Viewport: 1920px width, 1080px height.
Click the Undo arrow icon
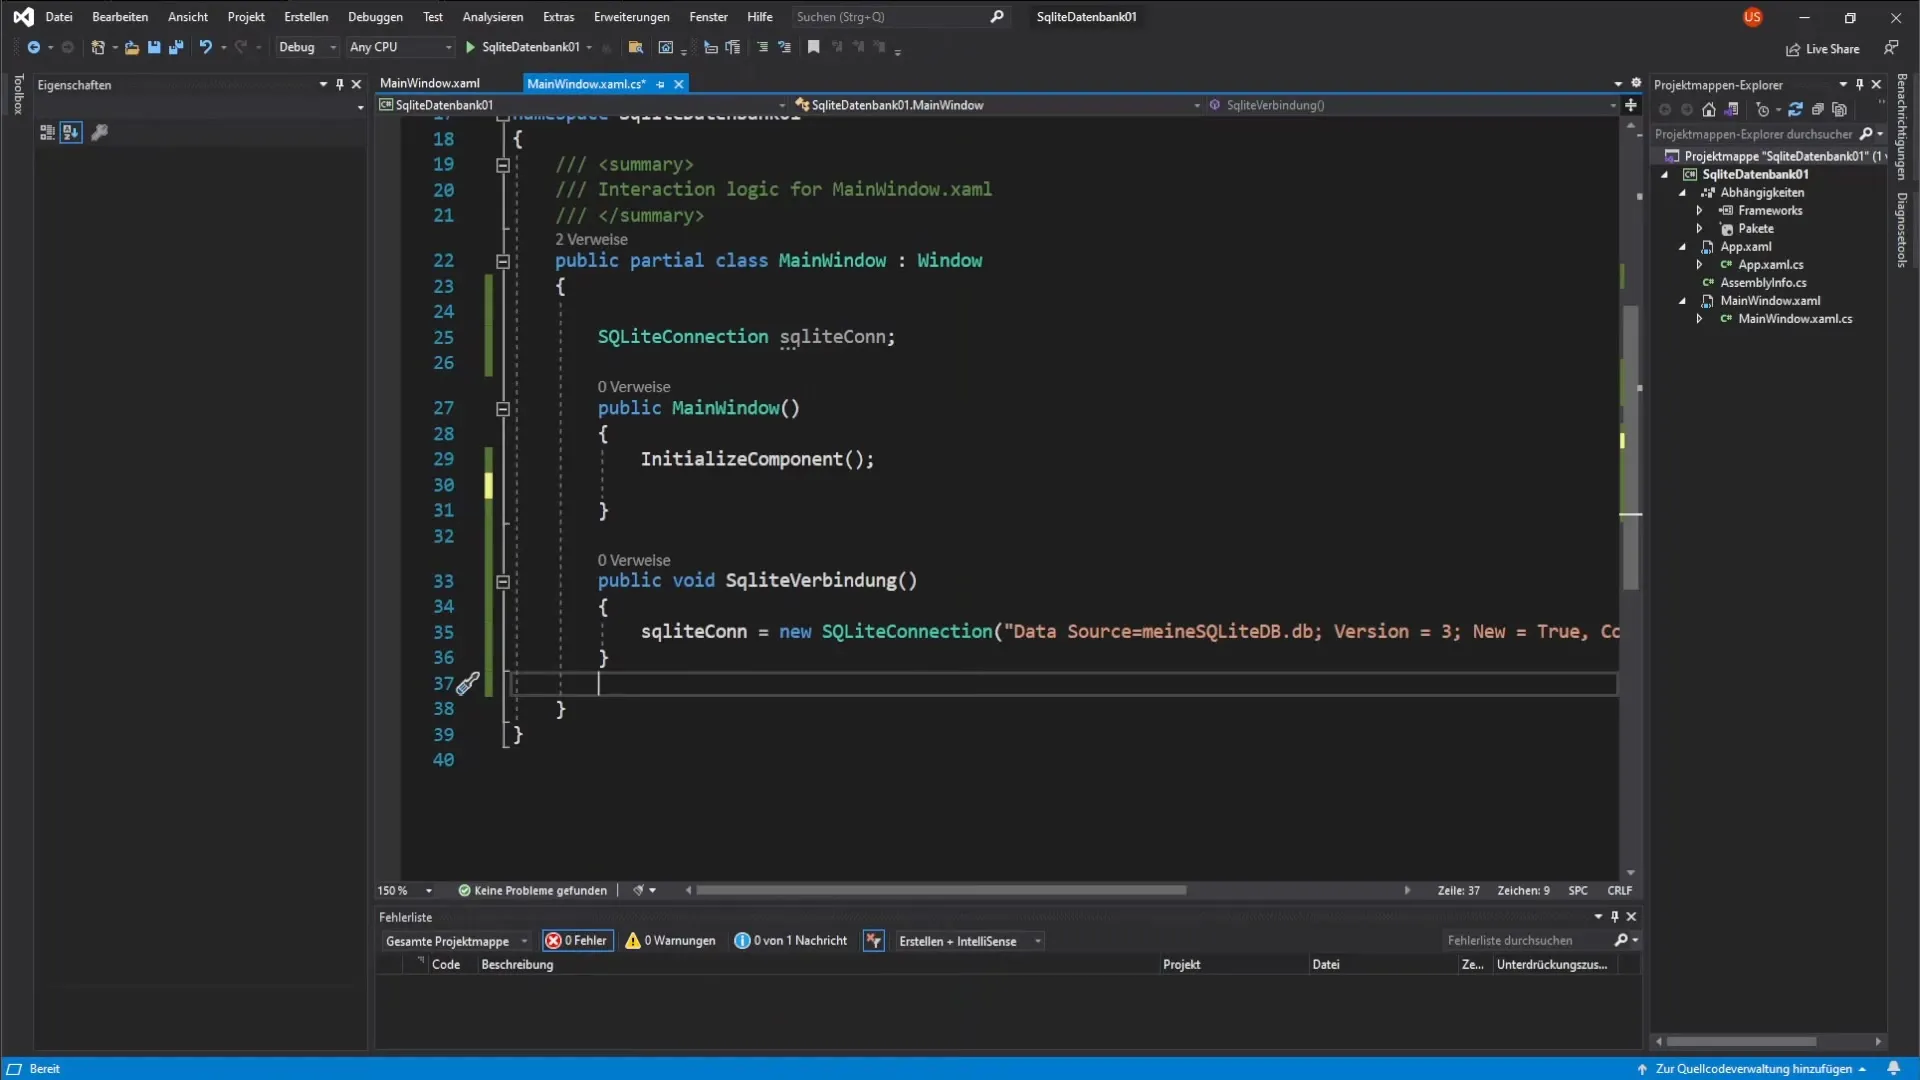[x=206, y=47]
